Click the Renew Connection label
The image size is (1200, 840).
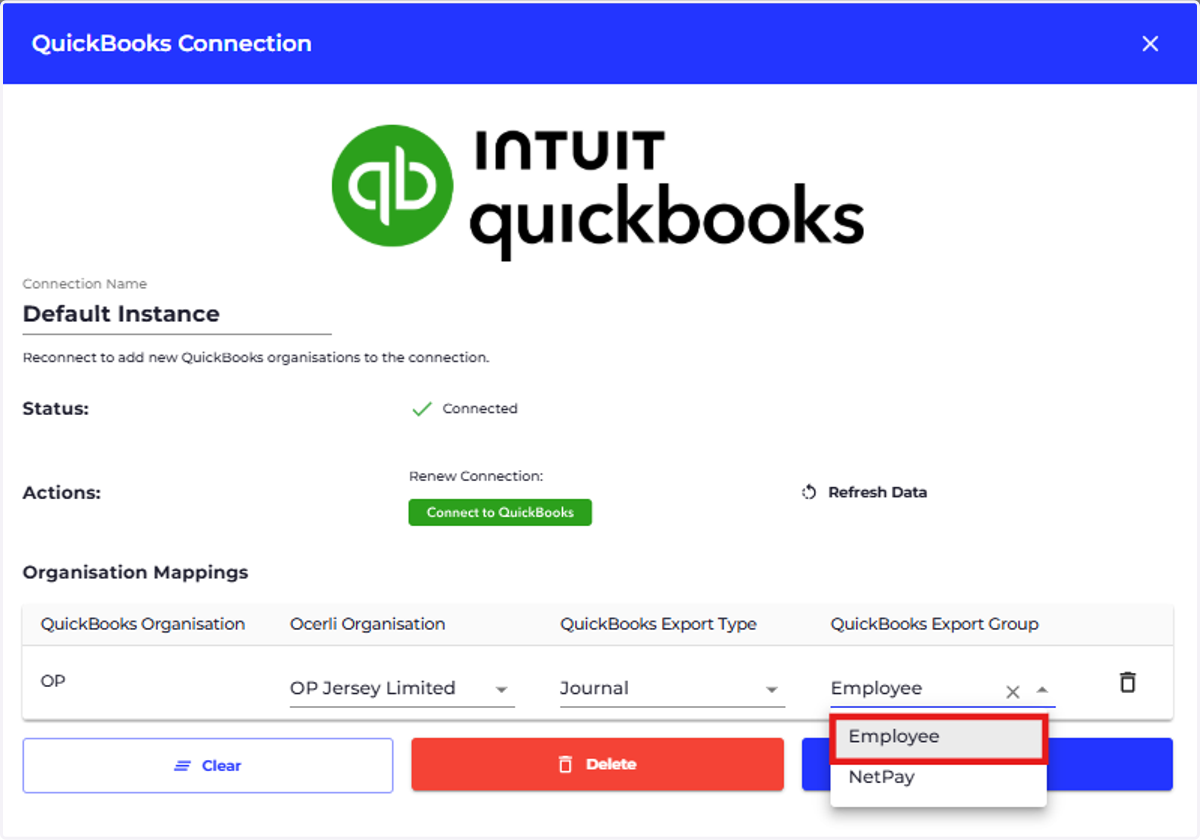tap(476, 476)
